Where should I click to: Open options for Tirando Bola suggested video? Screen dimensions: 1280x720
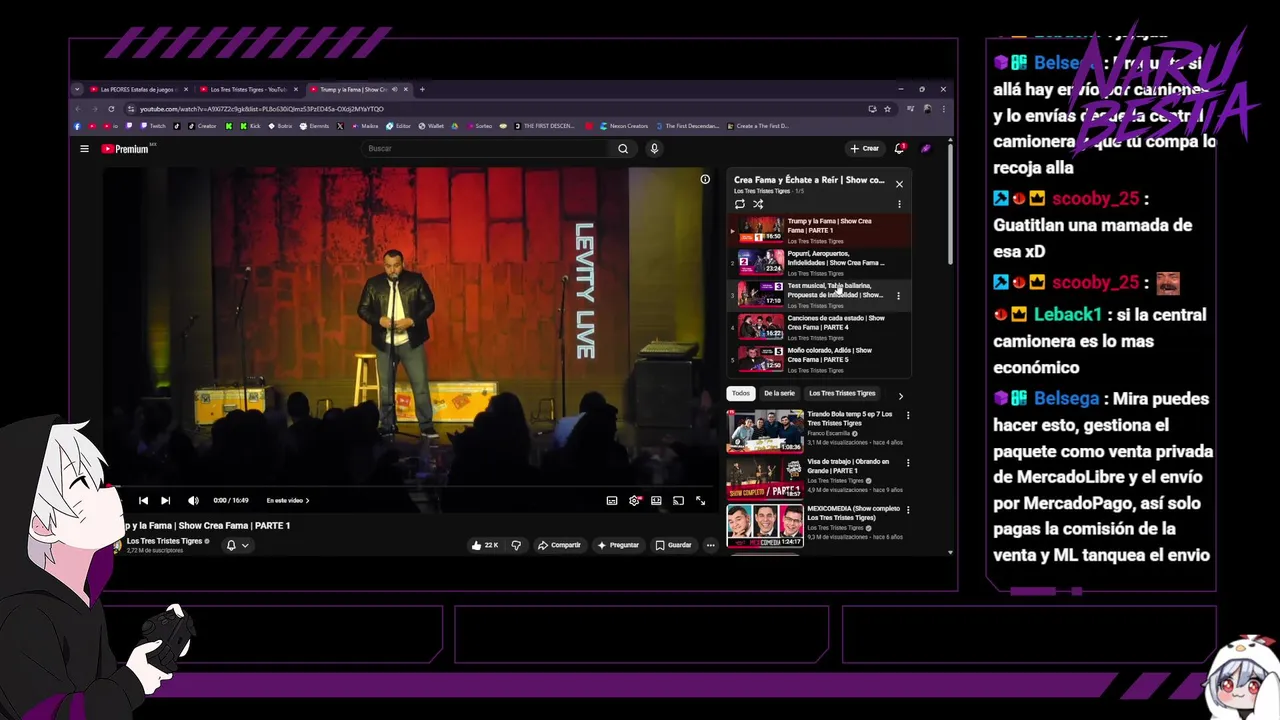[908, 415]
